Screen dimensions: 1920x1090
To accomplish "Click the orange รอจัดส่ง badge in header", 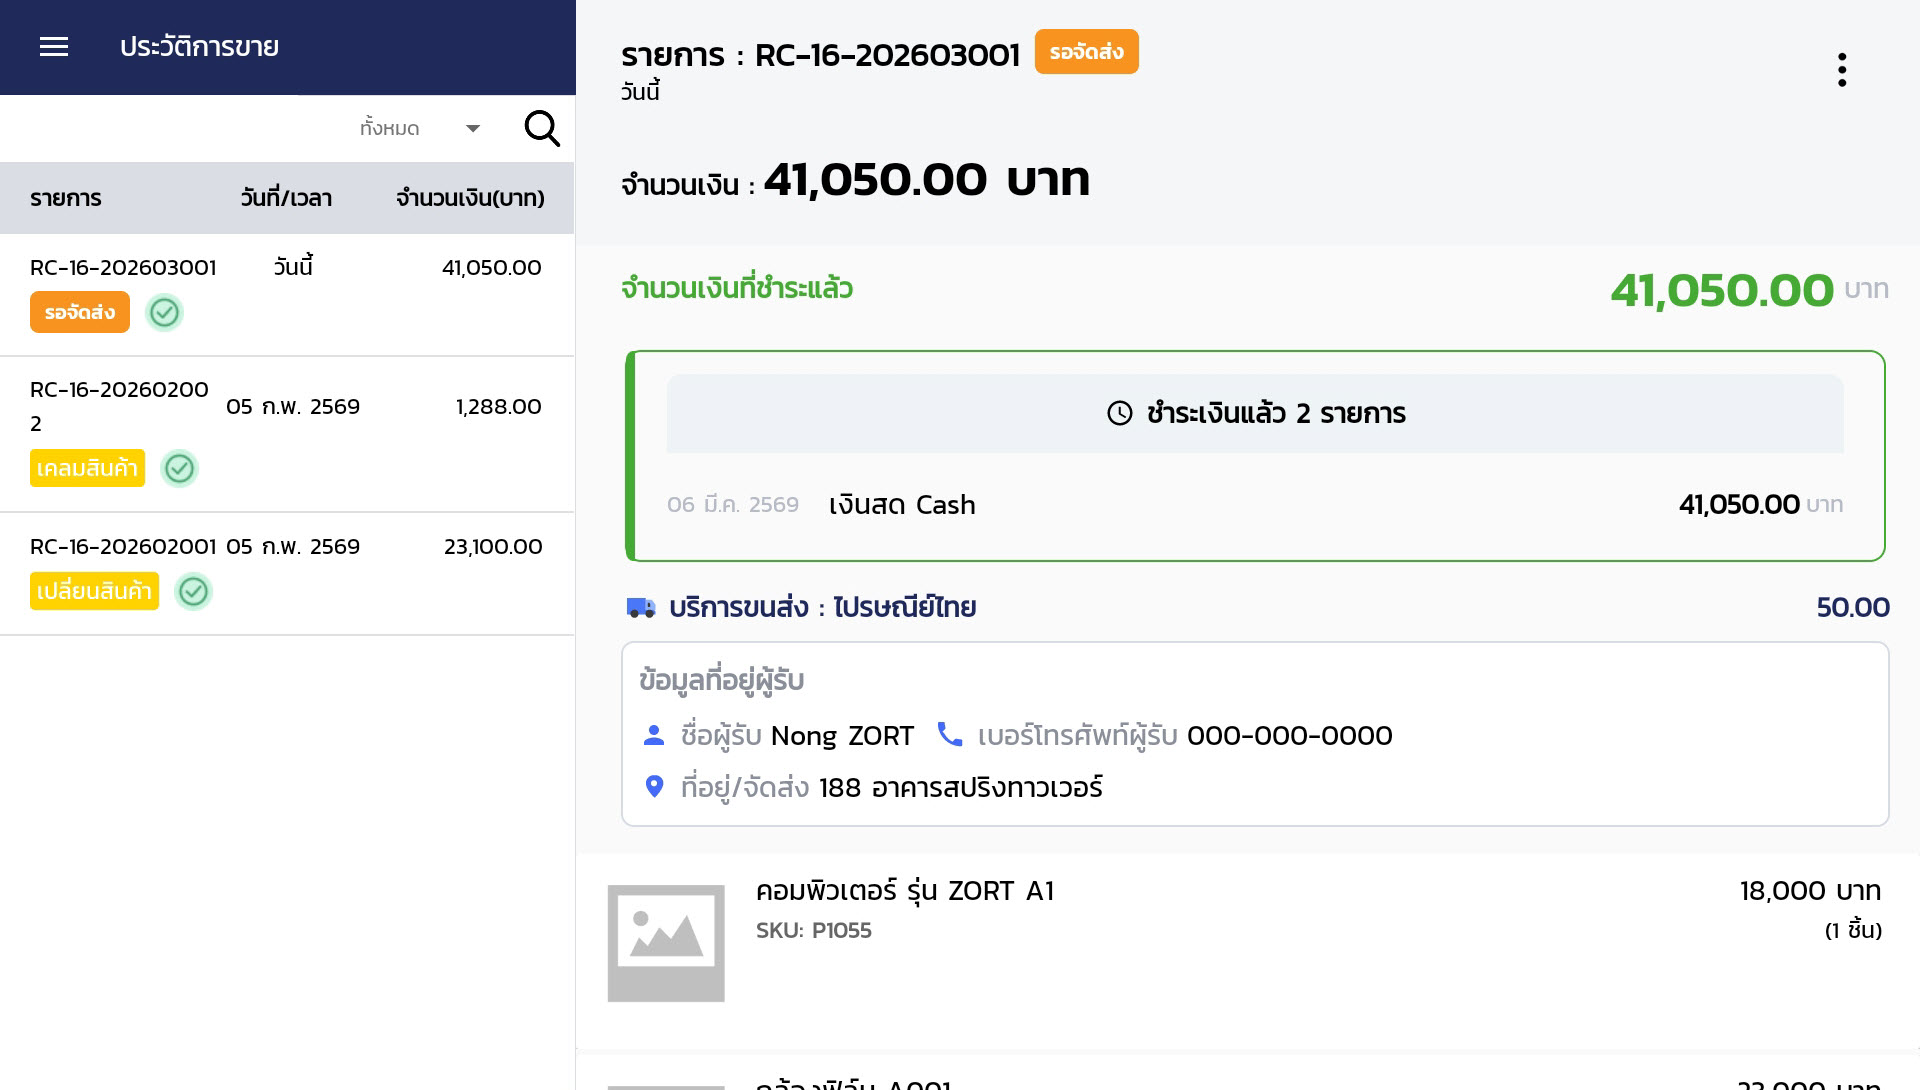I will pyautogui.click(x=1086, y=52).
